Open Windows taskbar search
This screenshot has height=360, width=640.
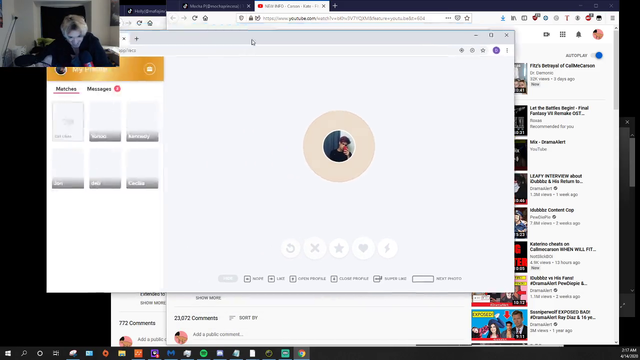point(24,353)
